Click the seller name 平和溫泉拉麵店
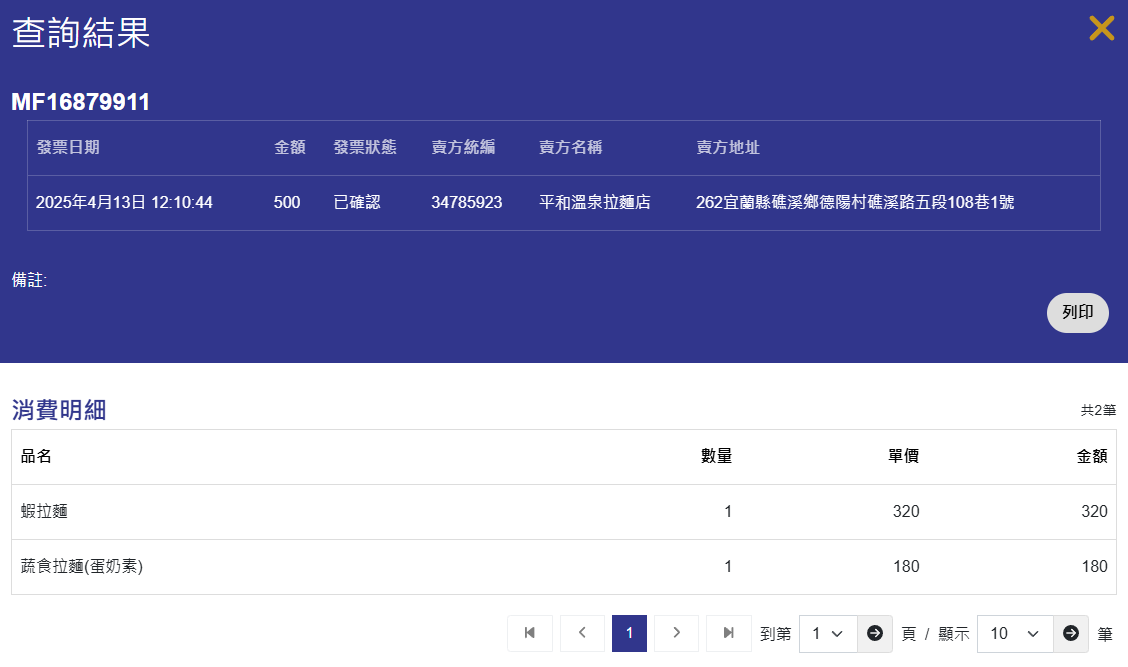The width and height of the screenshot is (1128, 667). [x=595, y=203]
